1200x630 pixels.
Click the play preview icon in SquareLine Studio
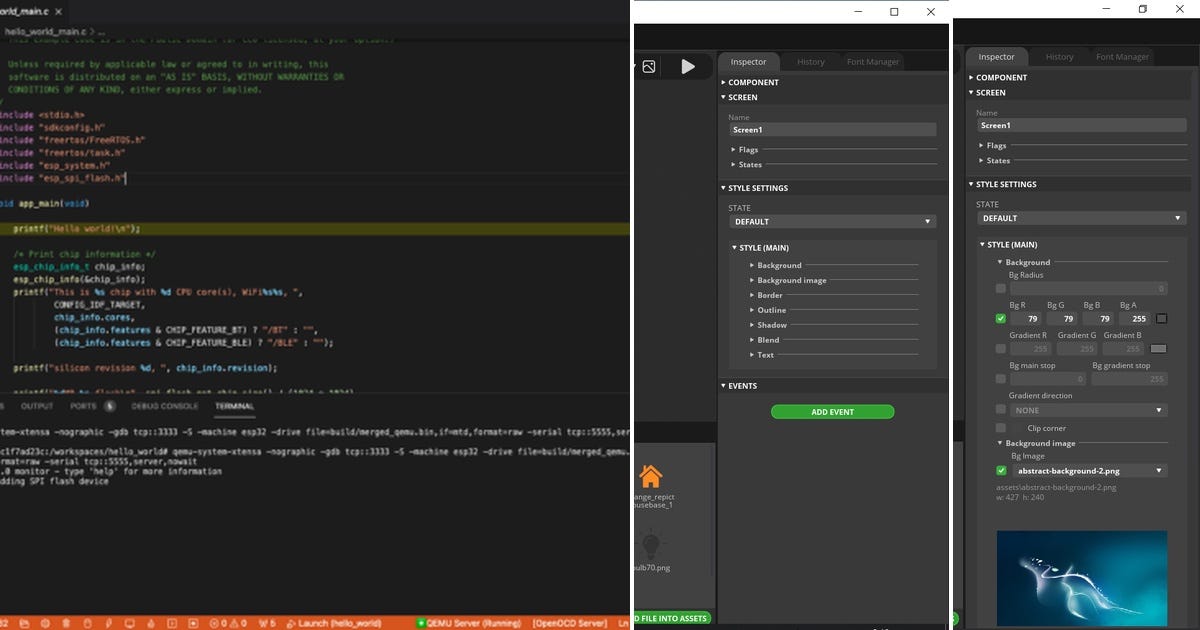688,66
